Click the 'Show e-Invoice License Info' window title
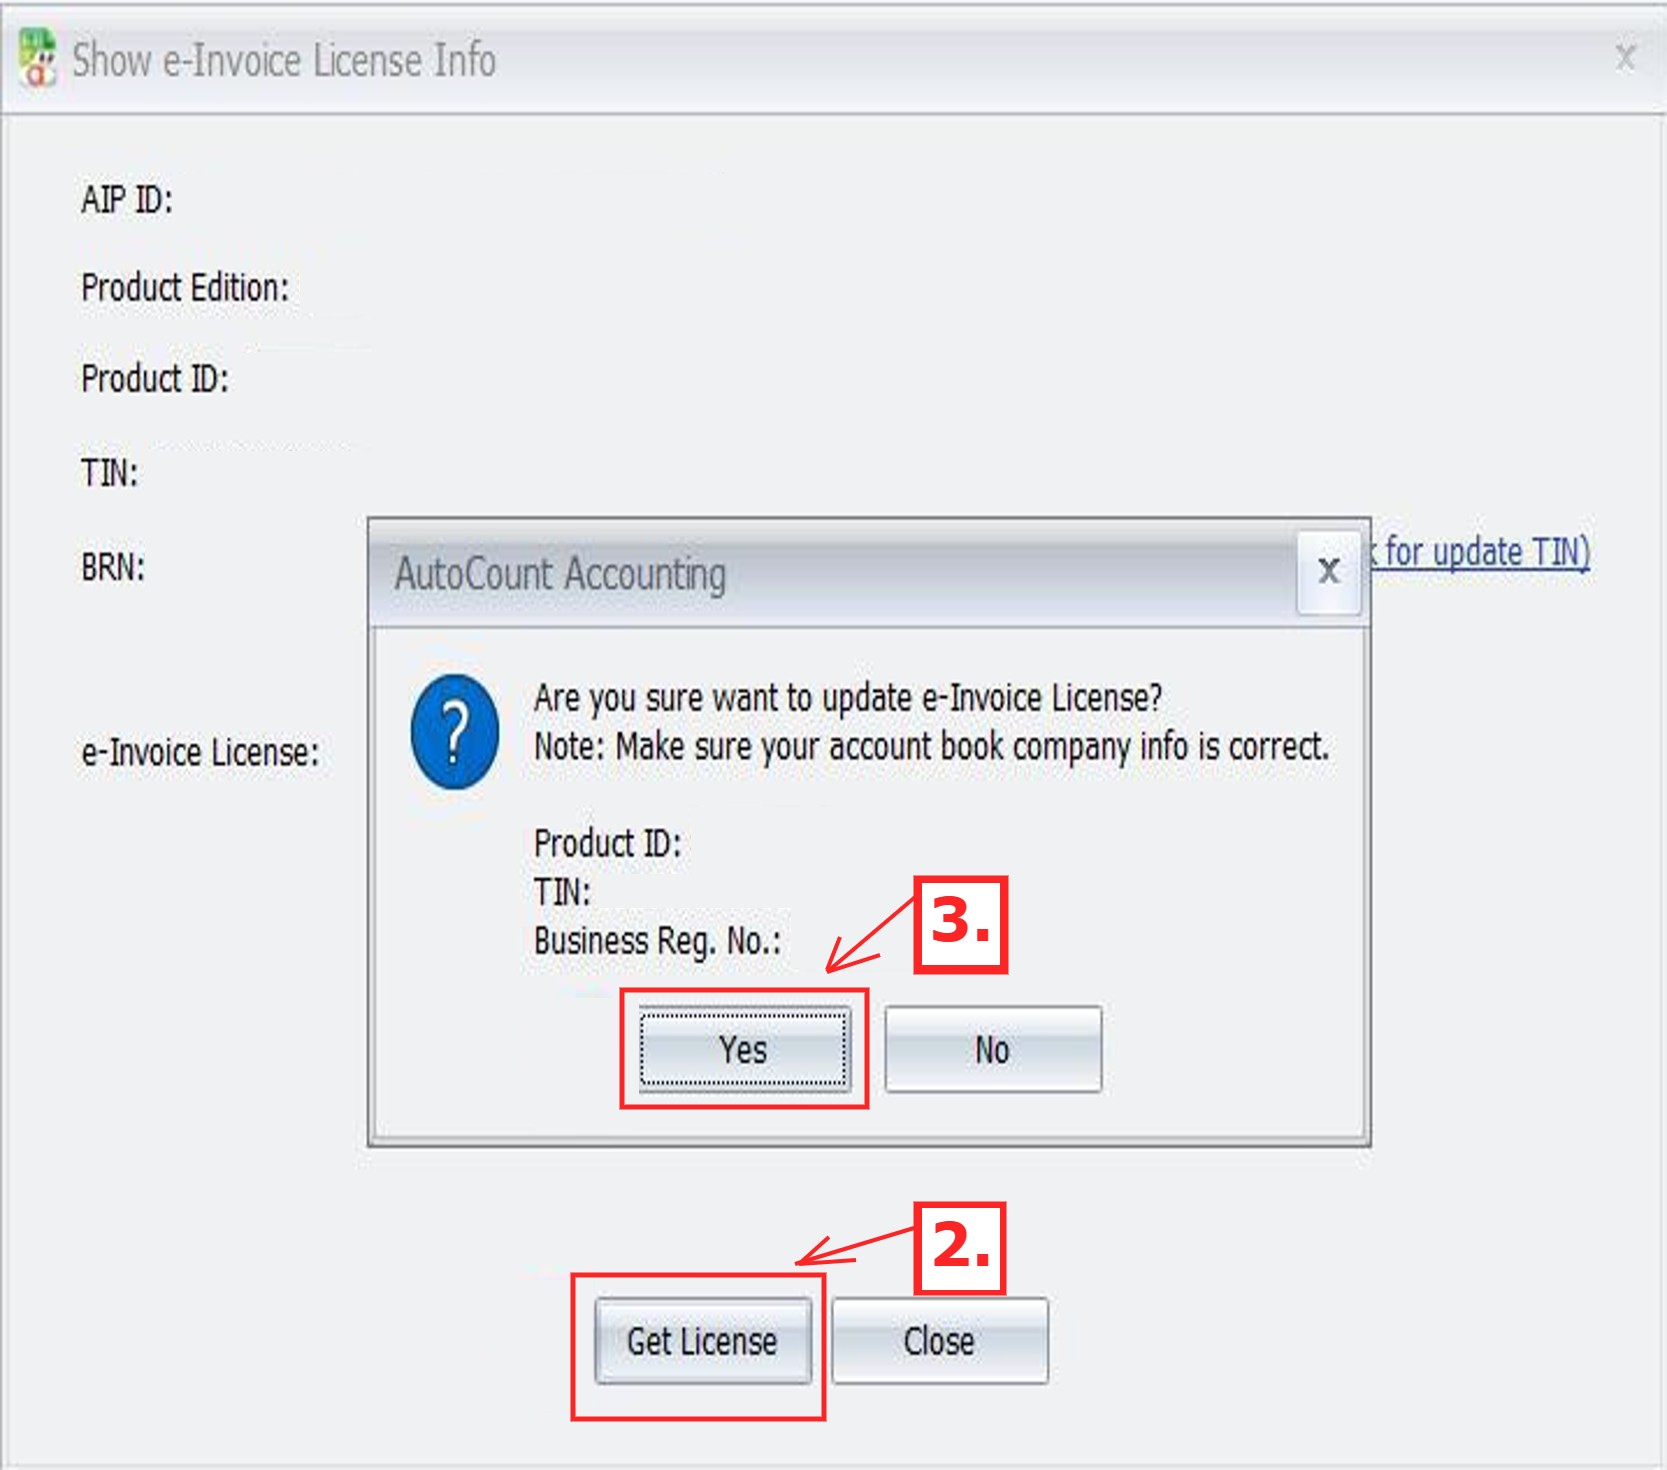Screen dimensions: 1667x1470 point(284,60)
